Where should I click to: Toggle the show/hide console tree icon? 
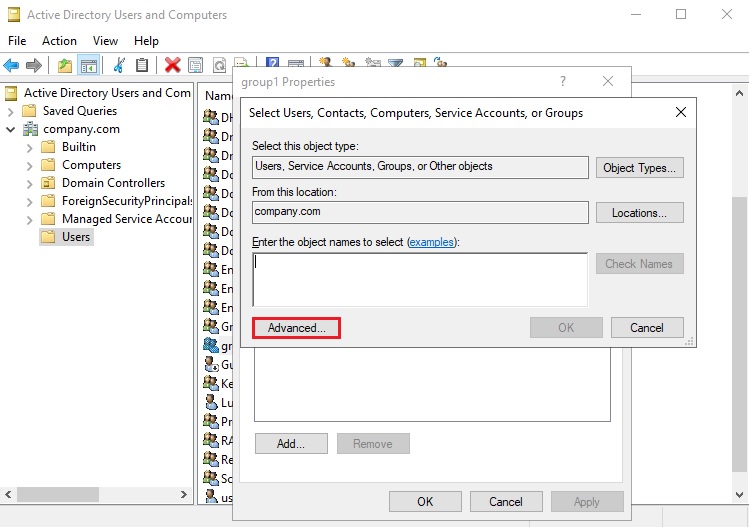coord(88,65)
